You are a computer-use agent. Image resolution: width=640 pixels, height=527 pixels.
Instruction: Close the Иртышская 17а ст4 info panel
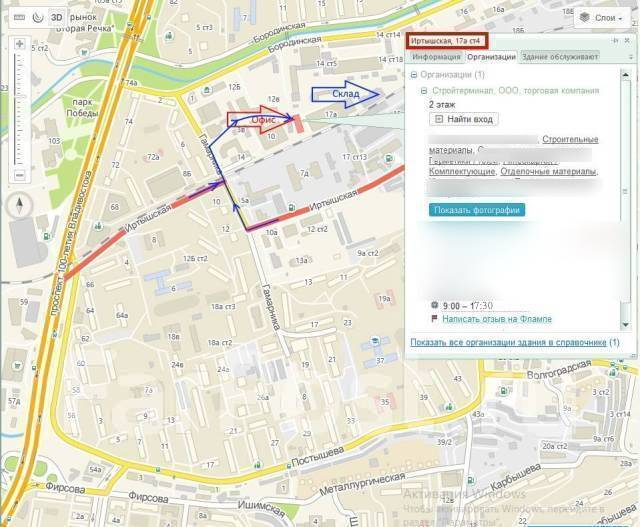point(627,41)
